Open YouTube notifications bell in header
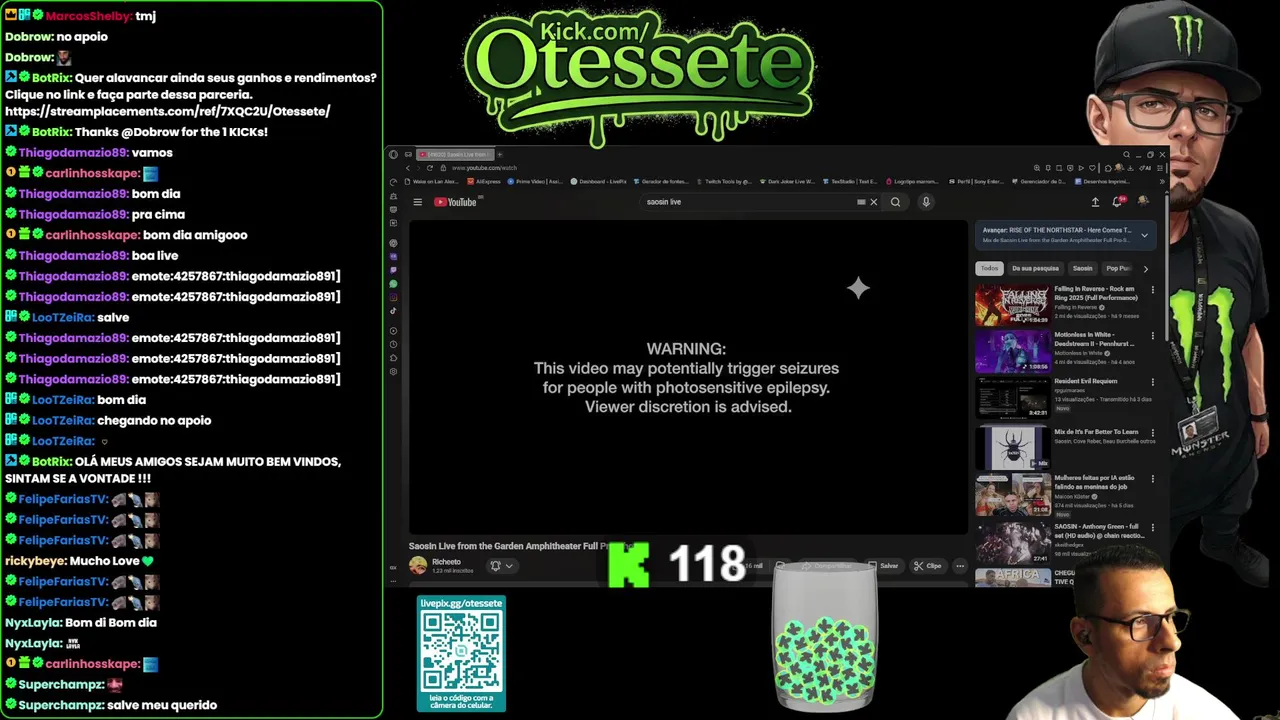1280x720 pixels. [x=1118, y=201]
